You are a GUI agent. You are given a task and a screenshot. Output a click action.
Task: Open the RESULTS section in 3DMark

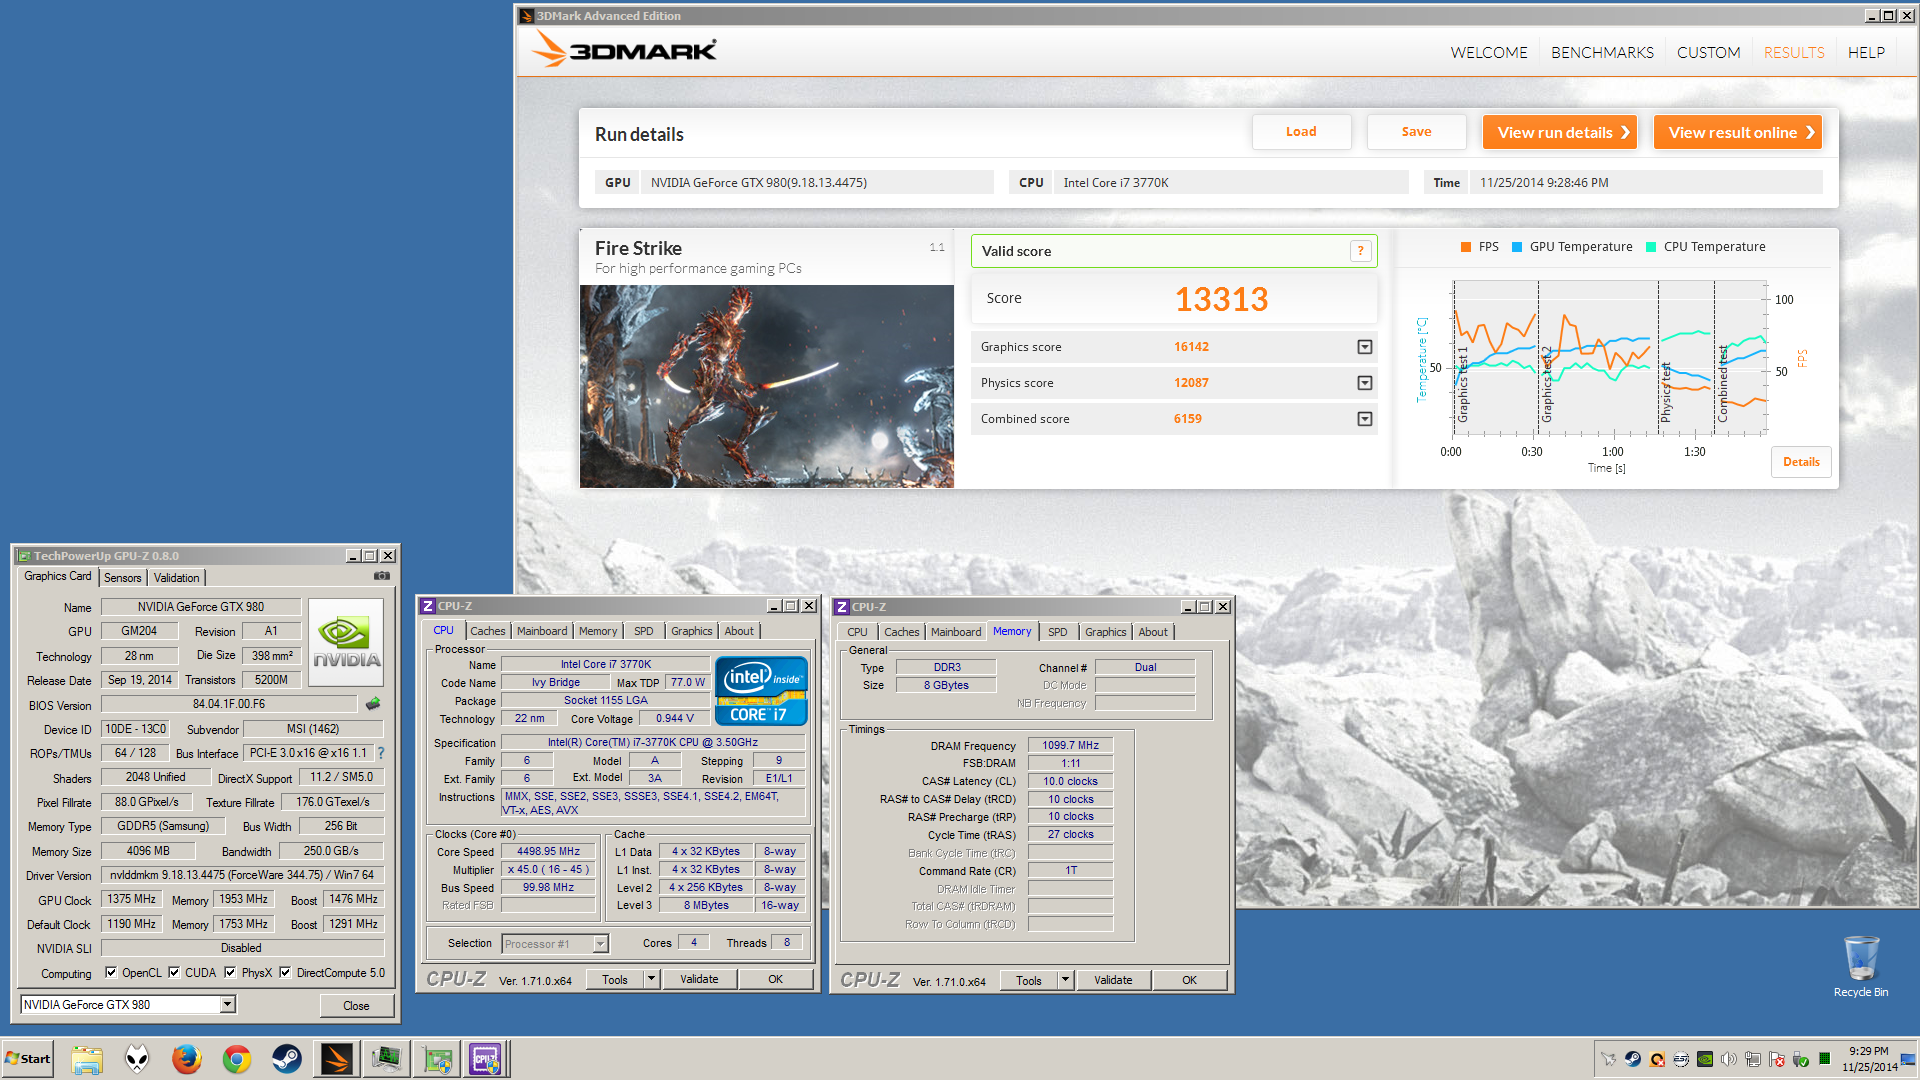click(1794, 52)
